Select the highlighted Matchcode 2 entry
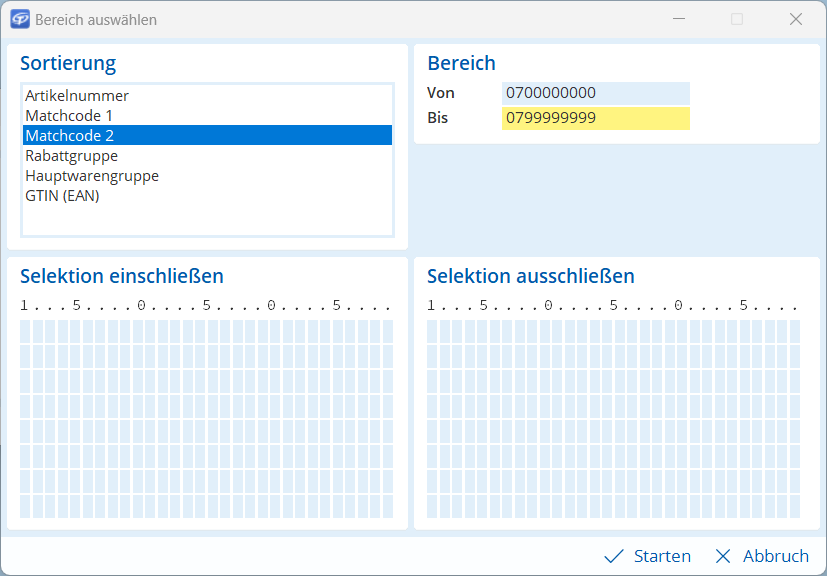This screenshot has width=827, height=576. (69, 136)
